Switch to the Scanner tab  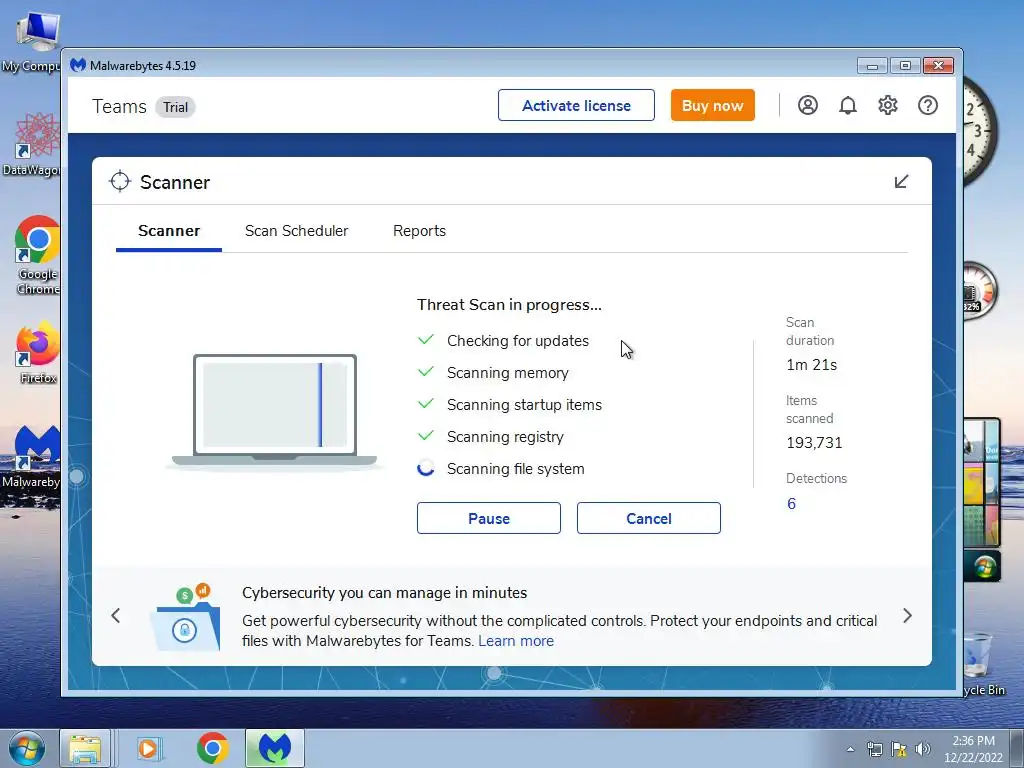click(169, 231)
